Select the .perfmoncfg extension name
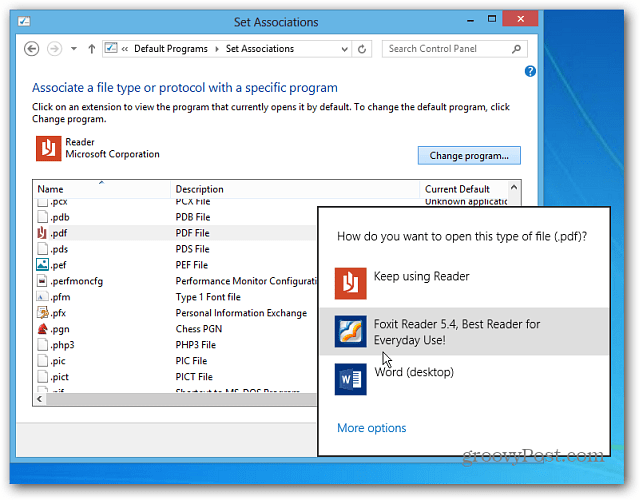640x500 pixels. click(77, 281)
